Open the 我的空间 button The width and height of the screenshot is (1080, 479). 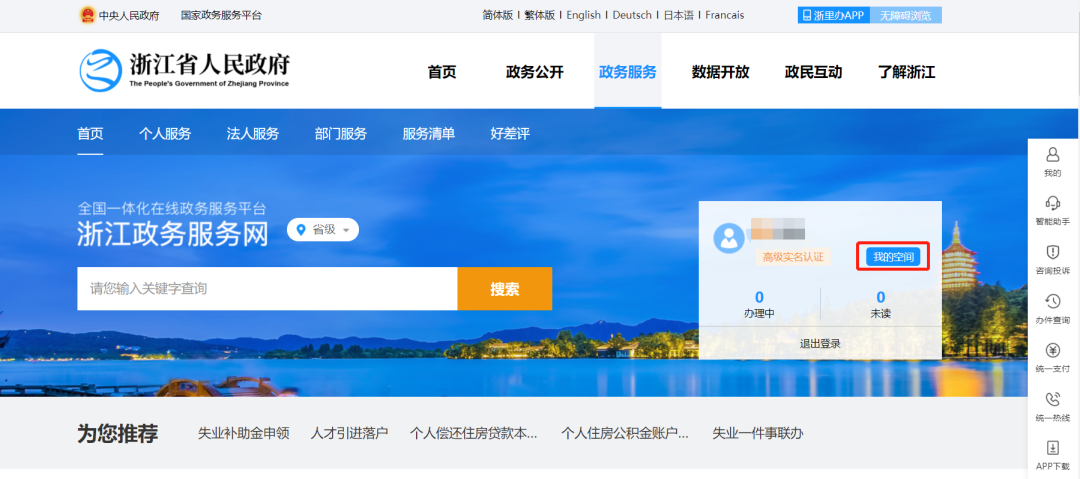893,257
